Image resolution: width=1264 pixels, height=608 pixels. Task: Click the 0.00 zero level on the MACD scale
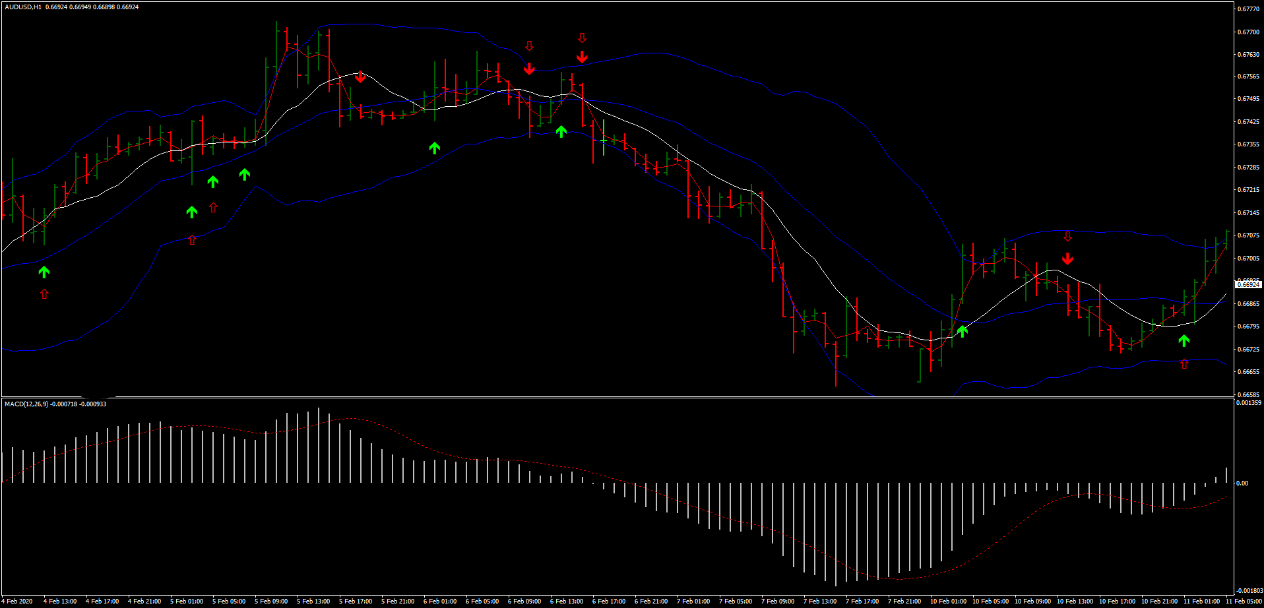click(x=1242, y=483)
